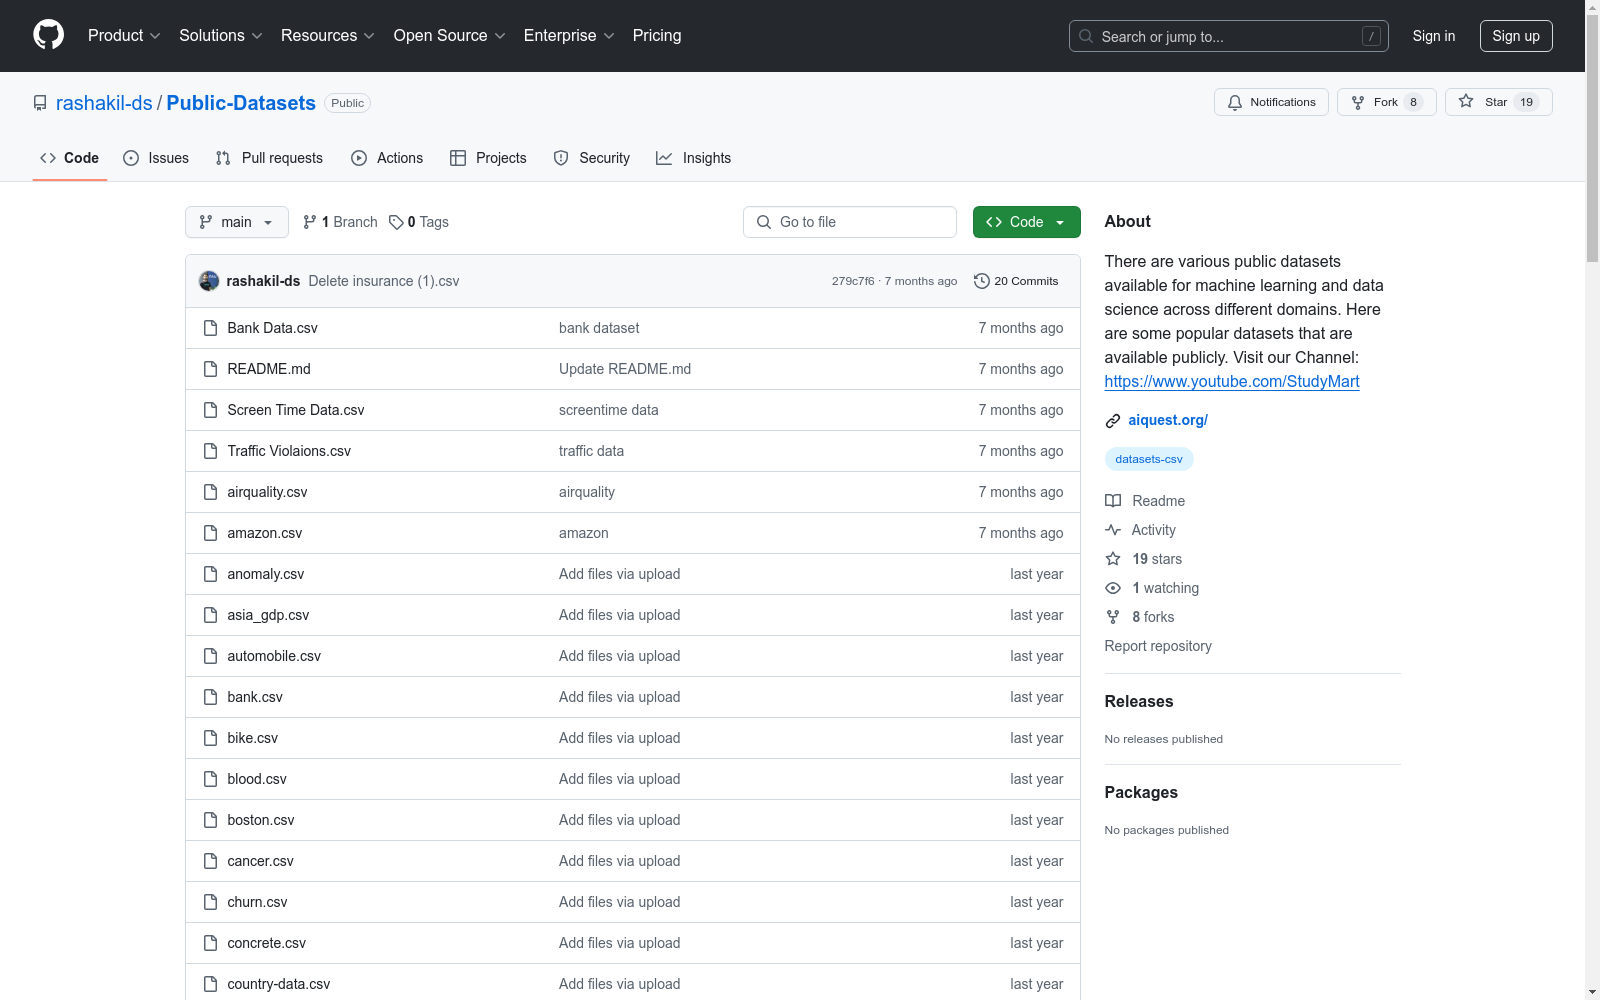The height and width of the screenshot is (1000, 1600).
Task: Click the rashakil-ds avatar image
Action: (209, 281)
